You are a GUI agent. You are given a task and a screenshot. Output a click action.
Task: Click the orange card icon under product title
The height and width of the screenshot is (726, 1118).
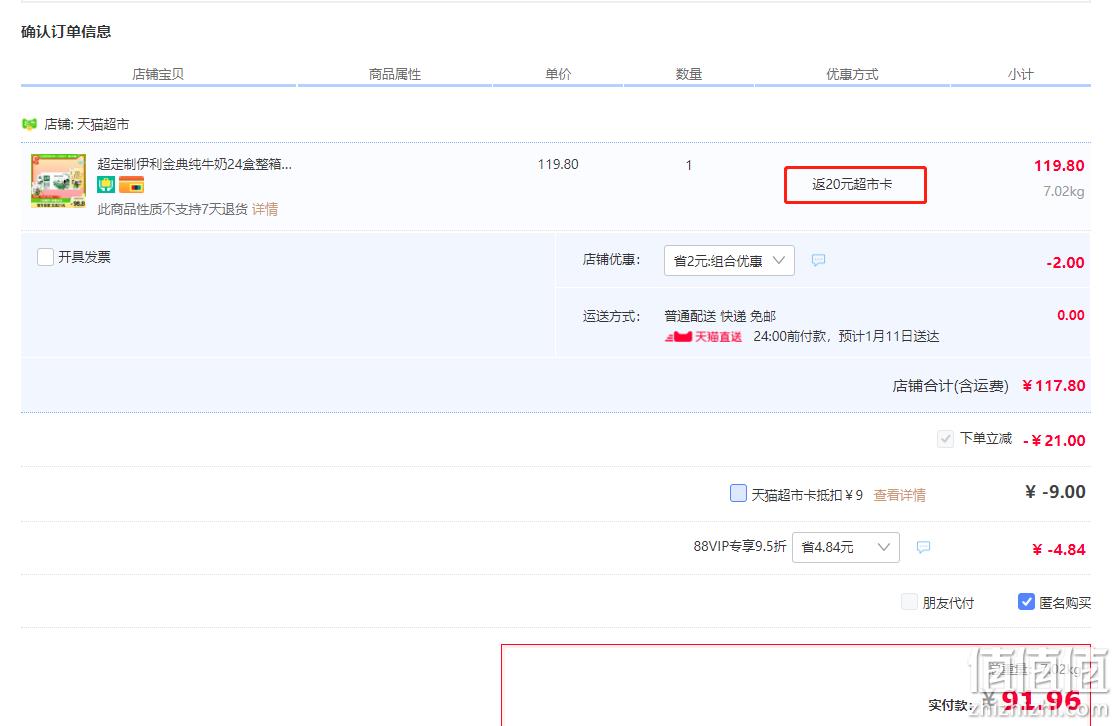[131, 185]
